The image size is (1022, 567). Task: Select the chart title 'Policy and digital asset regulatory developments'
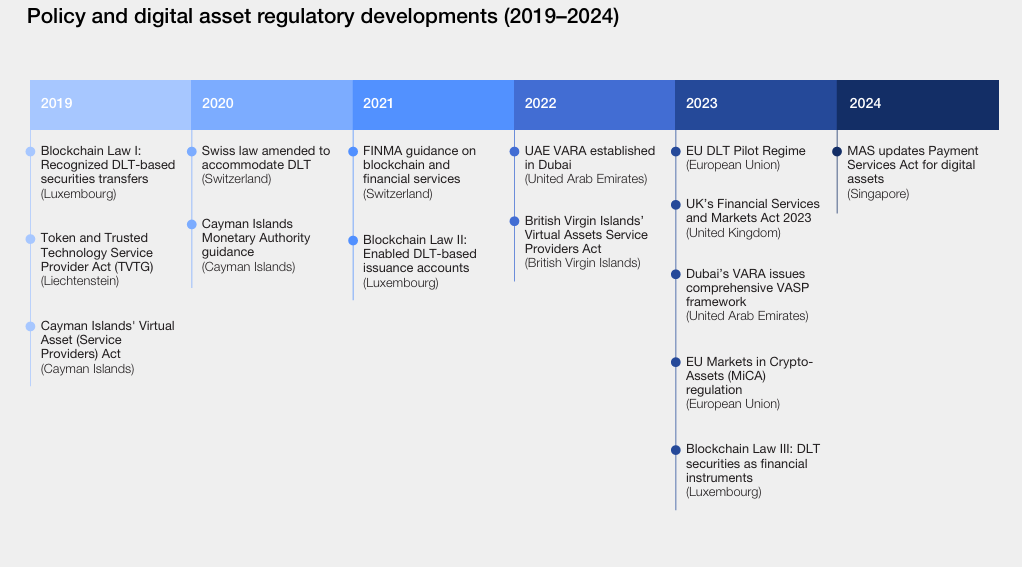pyautogui.click(x=262, y=16)
